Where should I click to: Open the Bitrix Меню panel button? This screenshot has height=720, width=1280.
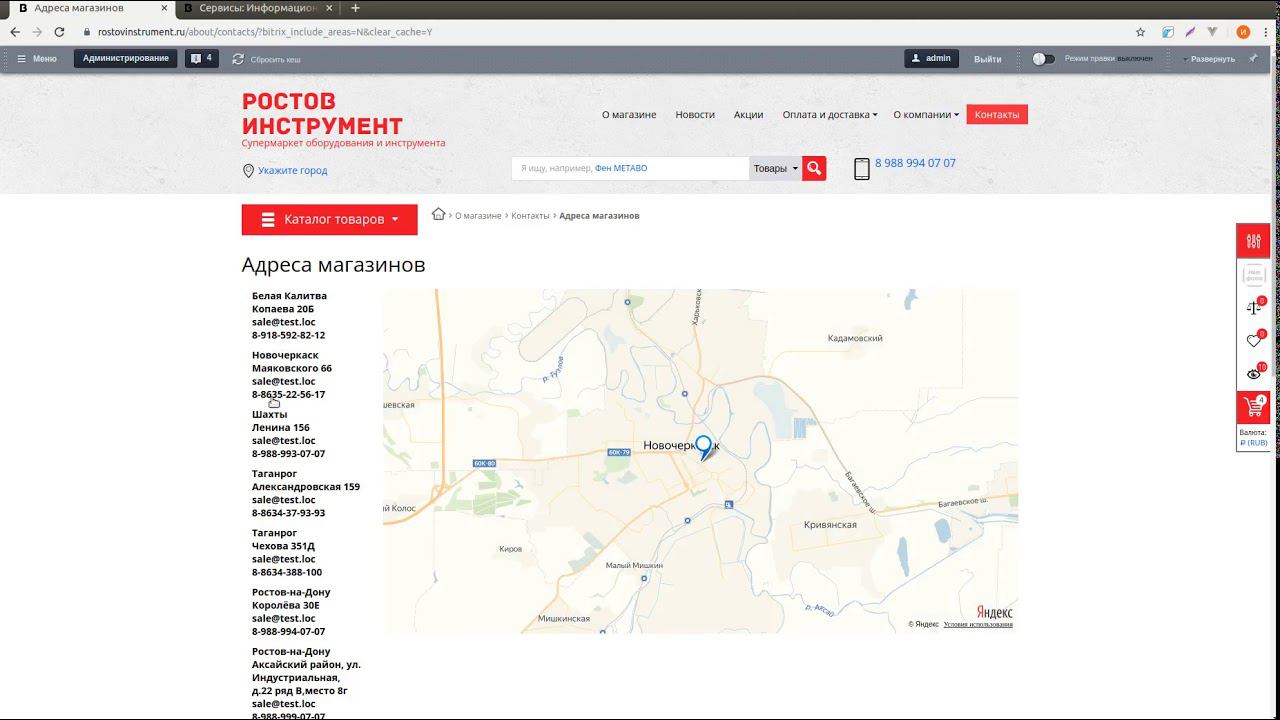(37, 59)
